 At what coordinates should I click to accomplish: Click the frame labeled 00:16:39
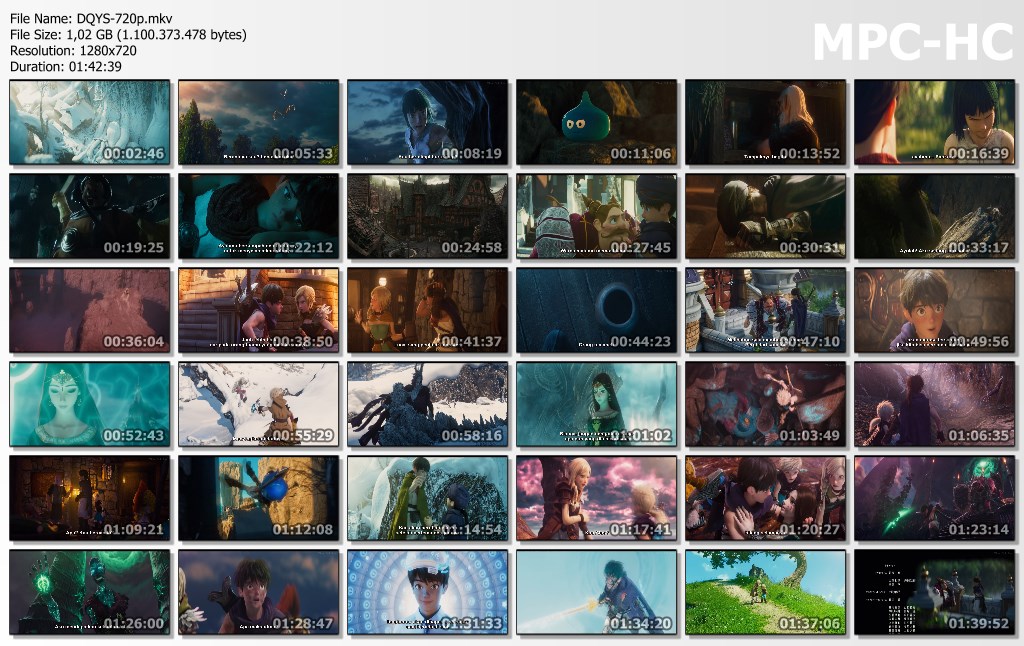[x=935, y=122]
